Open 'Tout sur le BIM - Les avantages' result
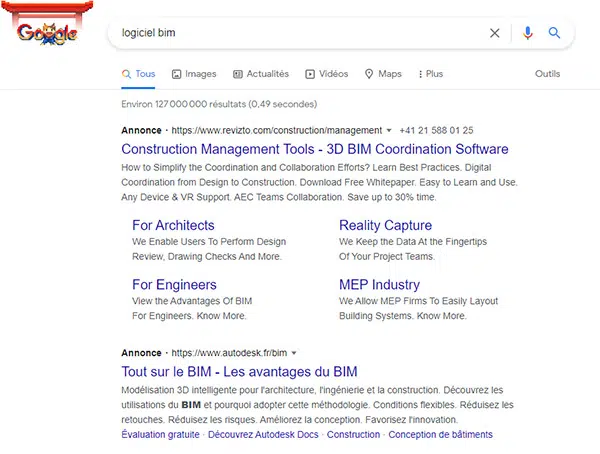600x454 pixels. (x=239, y=372)
